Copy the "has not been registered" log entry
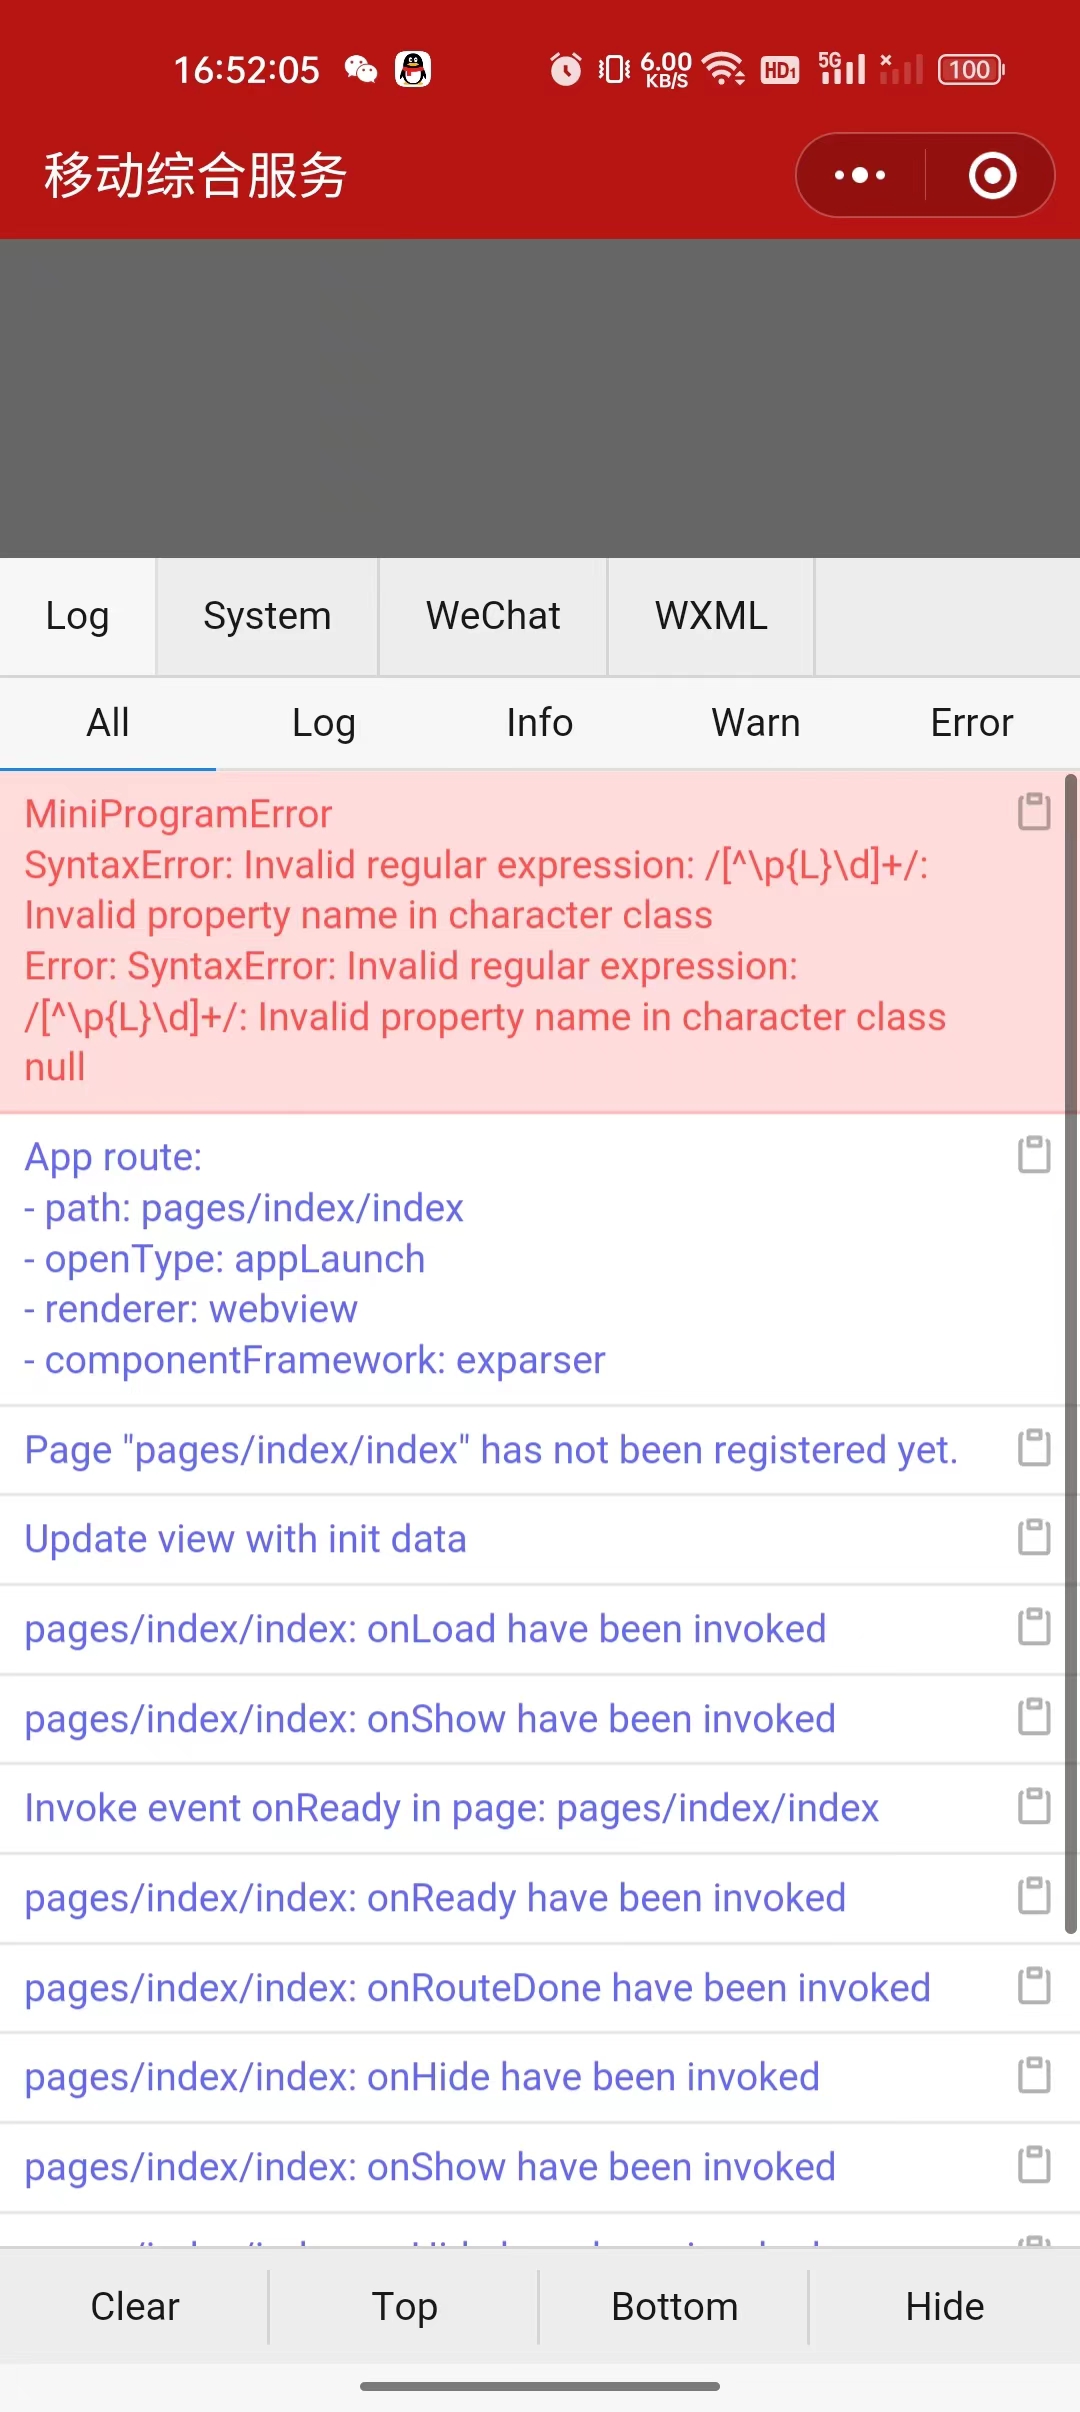1080x2412 pixels. click(1035, 1448)
